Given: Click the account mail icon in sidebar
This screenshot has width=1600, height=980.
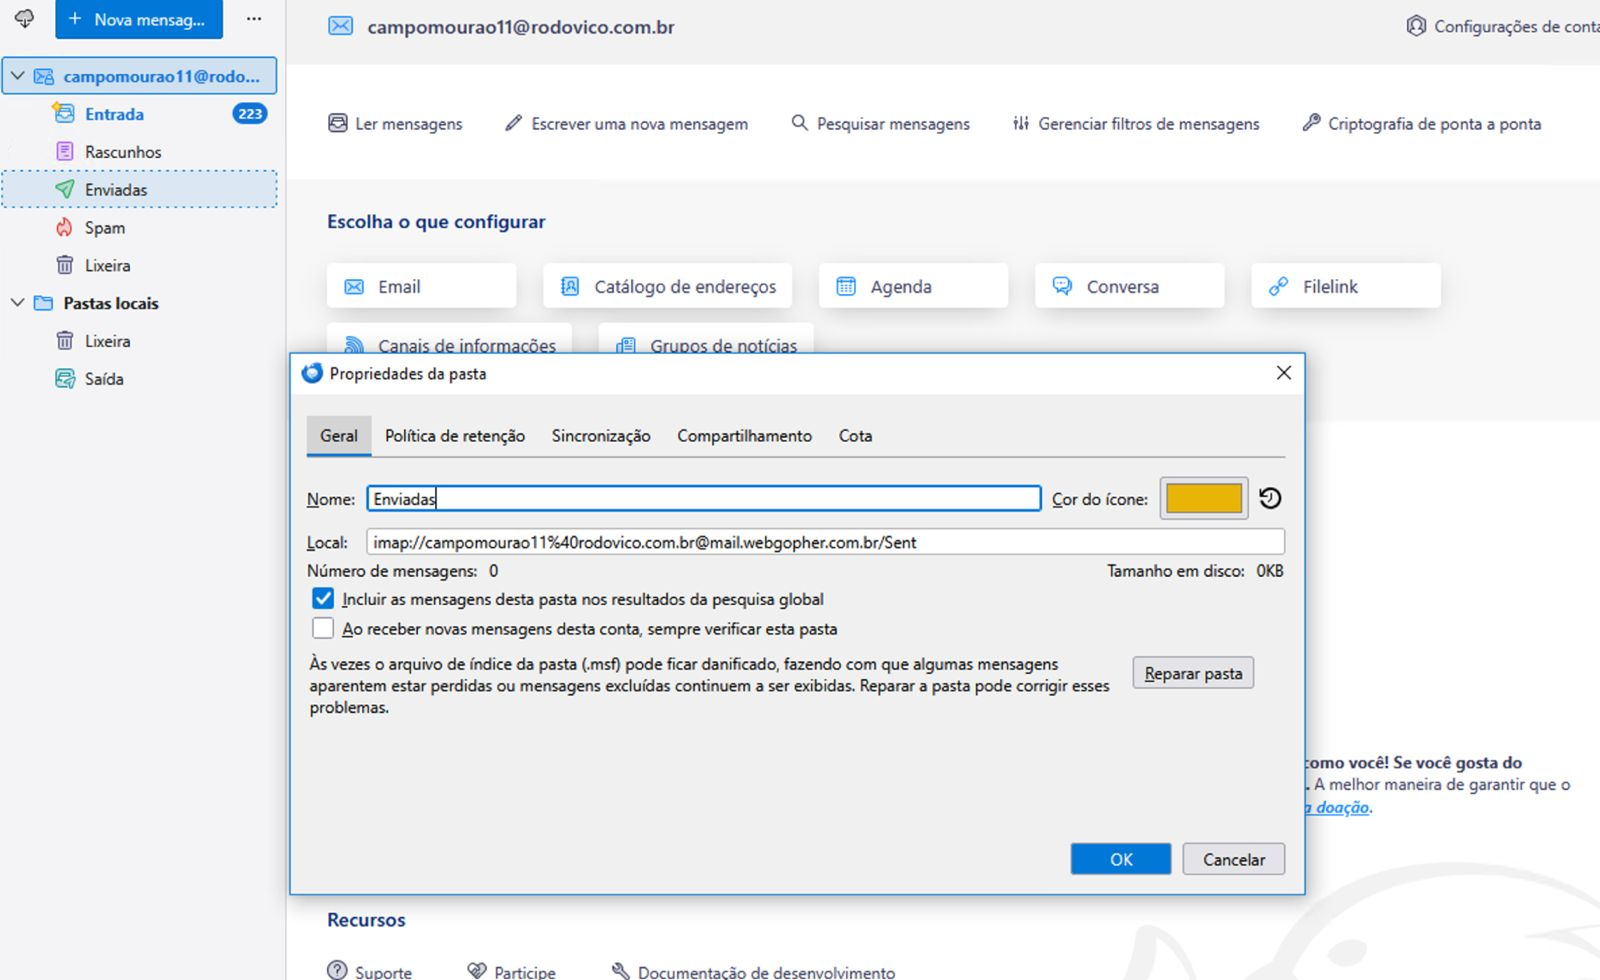Looking at the screenshot, I should tap(44, 76).
